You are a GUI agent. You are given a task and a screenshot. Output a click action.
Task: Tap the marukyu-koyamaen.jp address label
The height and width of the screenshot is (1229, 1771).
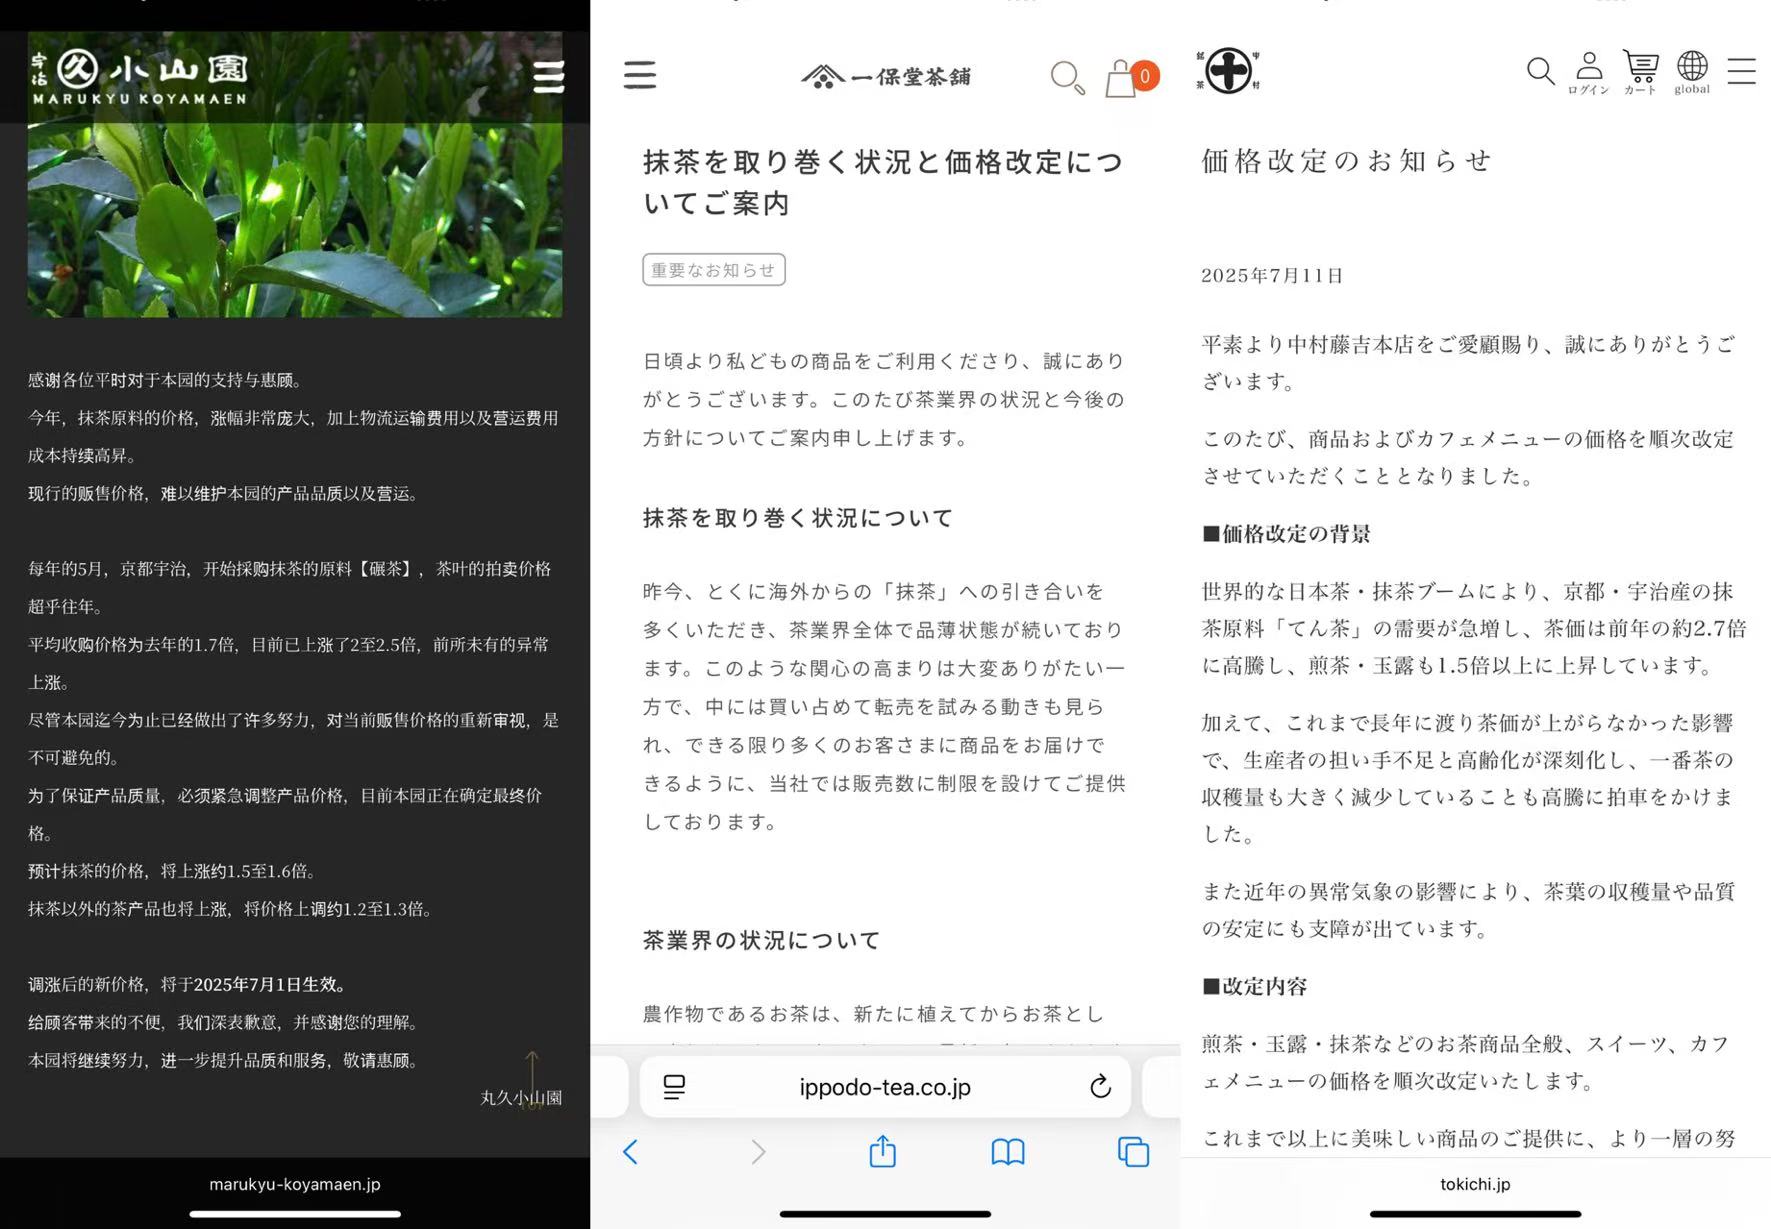point(295,1184)
